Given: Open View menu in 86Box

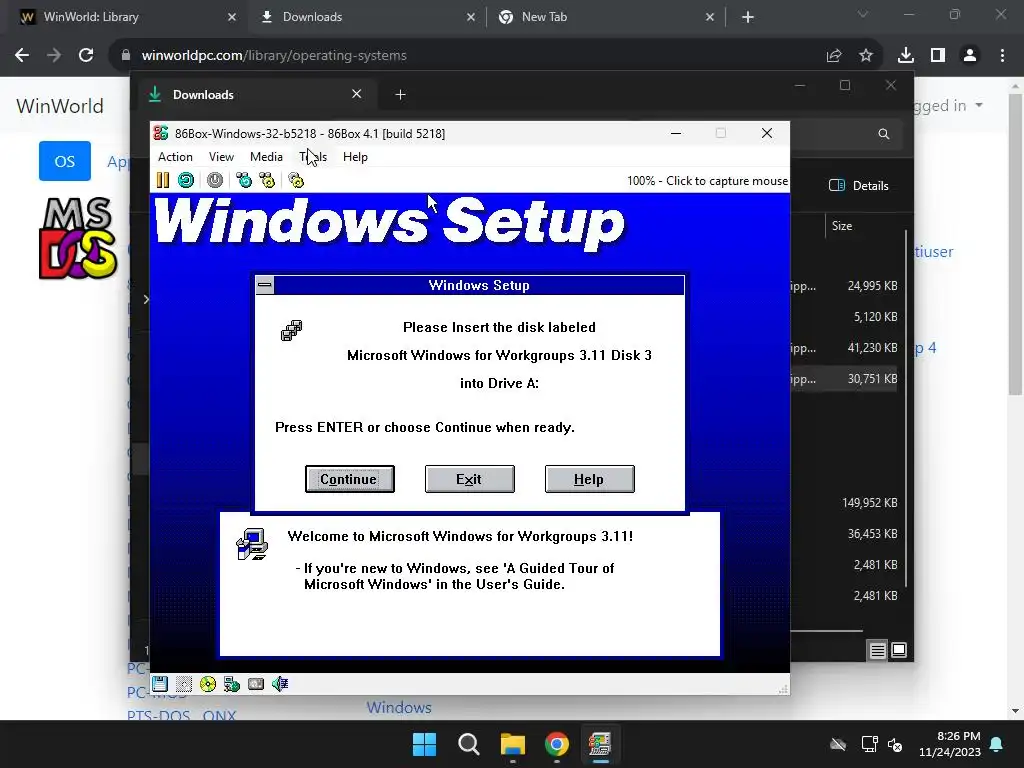Looking at the screenshot, I should (x=221, y=157).
